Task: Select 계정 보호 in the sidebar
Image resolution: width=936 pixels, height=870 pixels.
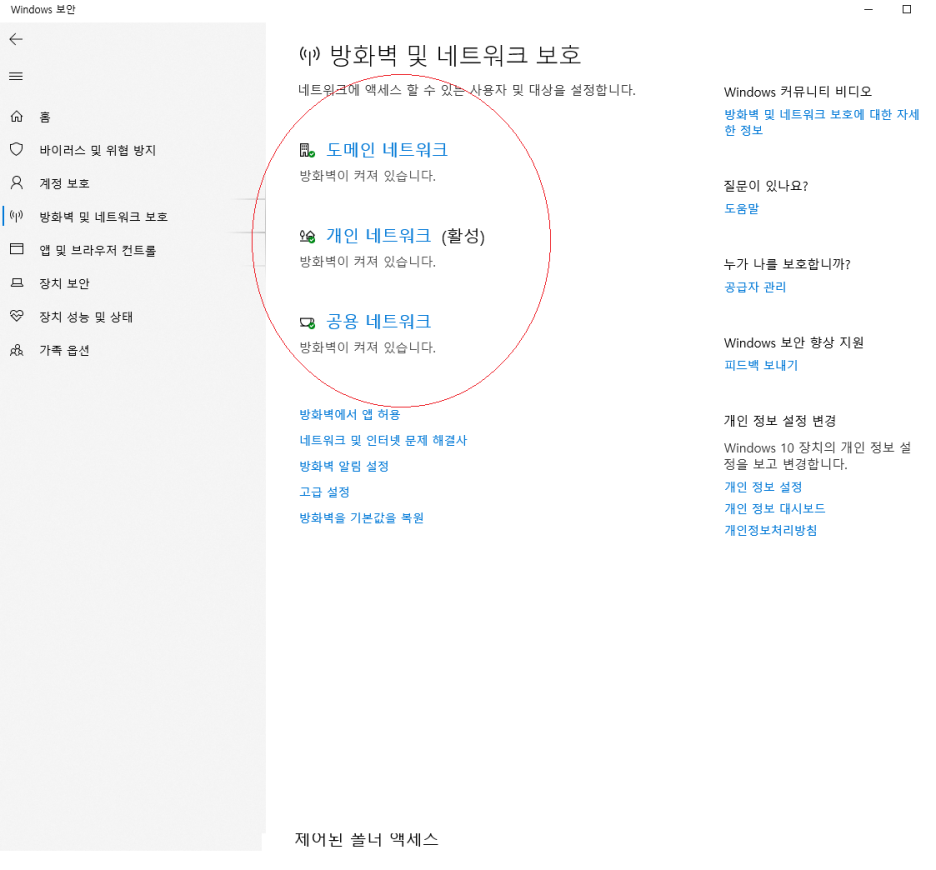Action: tap(64, 183)
